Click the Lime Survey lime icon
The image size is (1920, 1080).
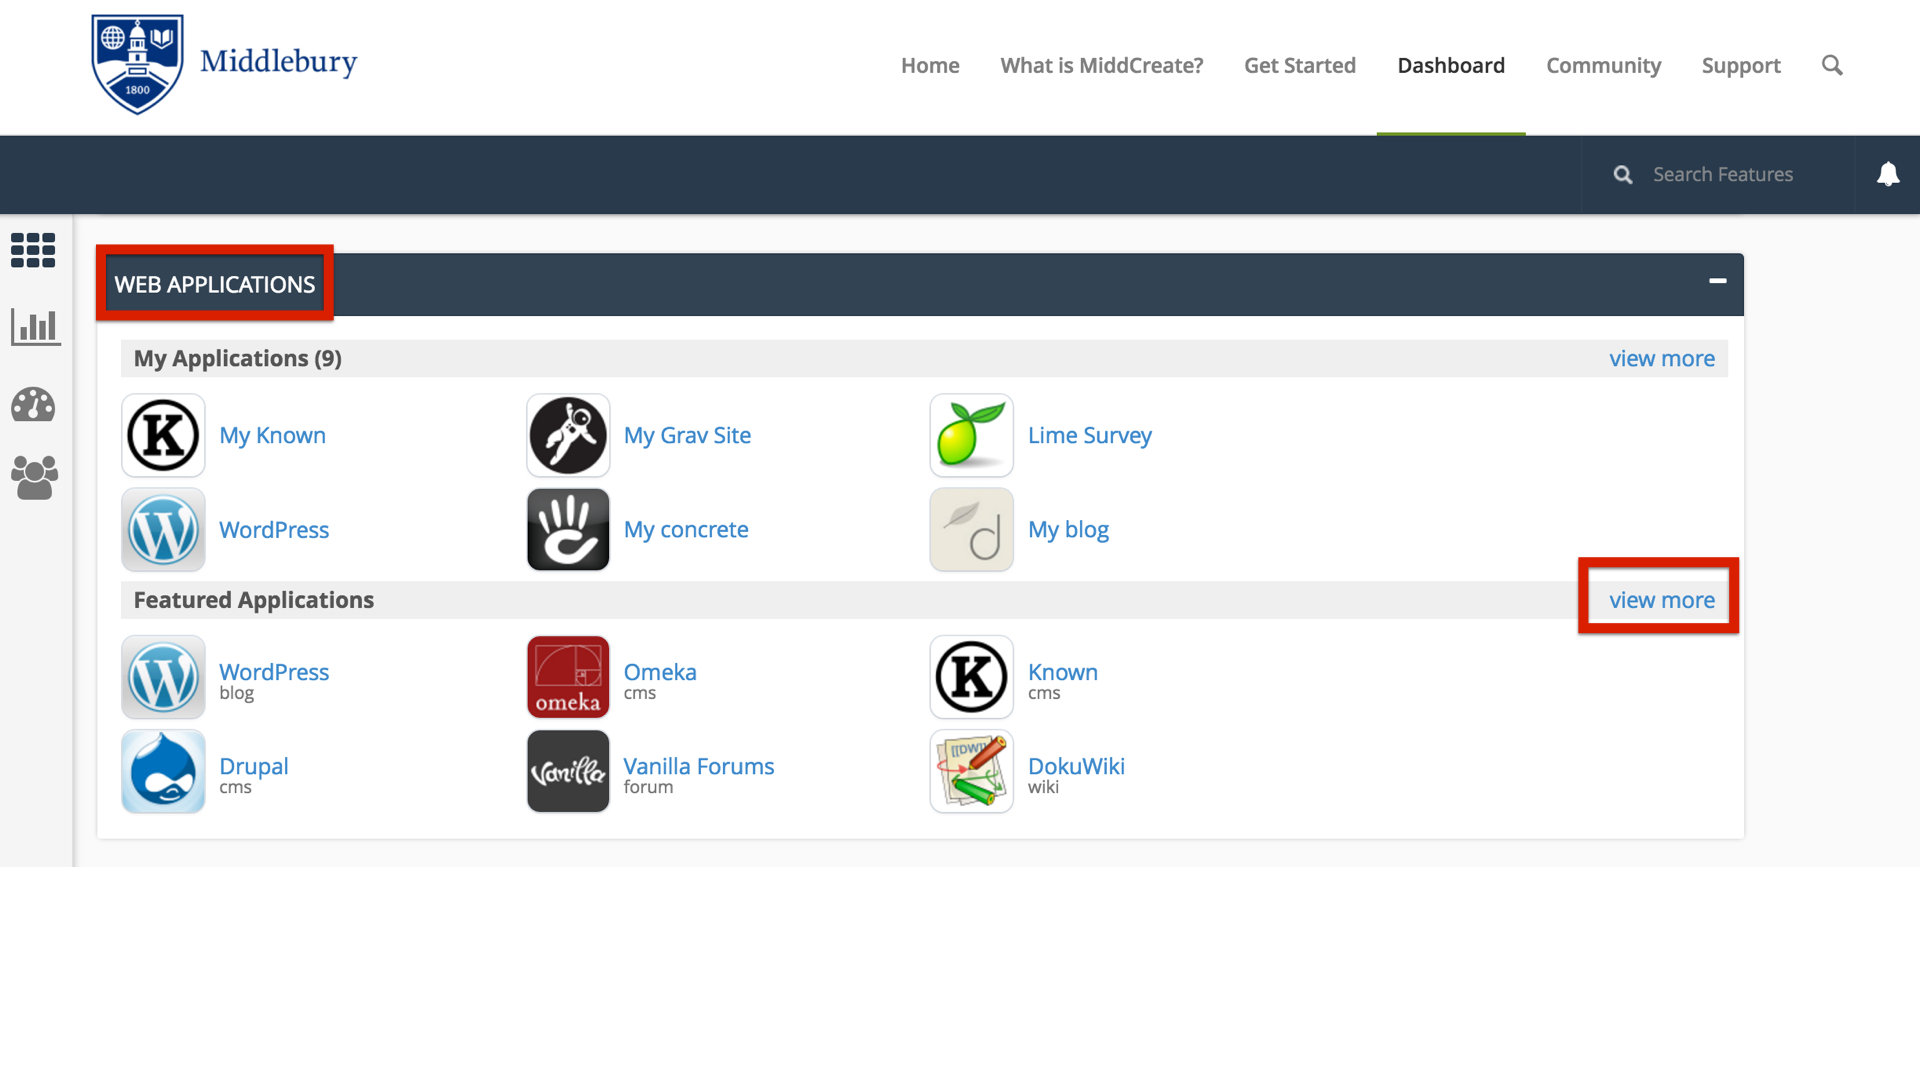[x=971, y=435]
